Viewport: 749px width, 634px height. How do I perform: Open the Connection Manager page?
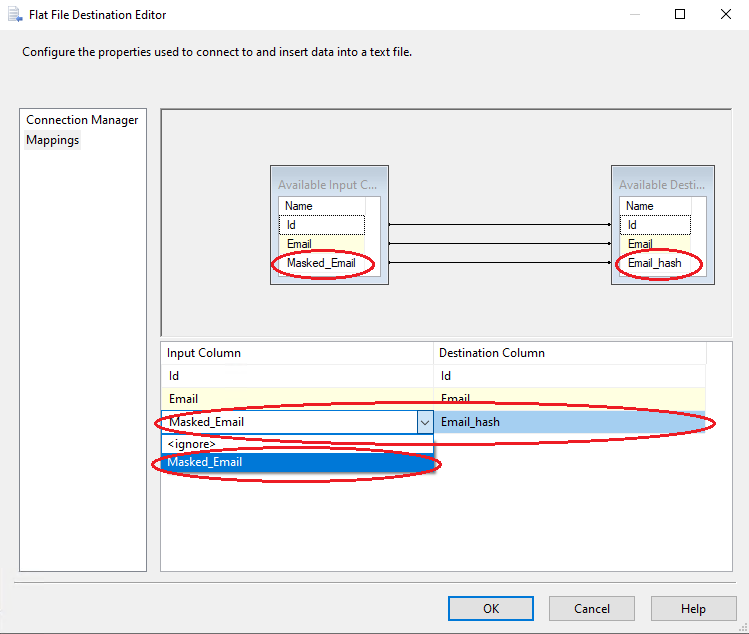click(x=82, y=120)
